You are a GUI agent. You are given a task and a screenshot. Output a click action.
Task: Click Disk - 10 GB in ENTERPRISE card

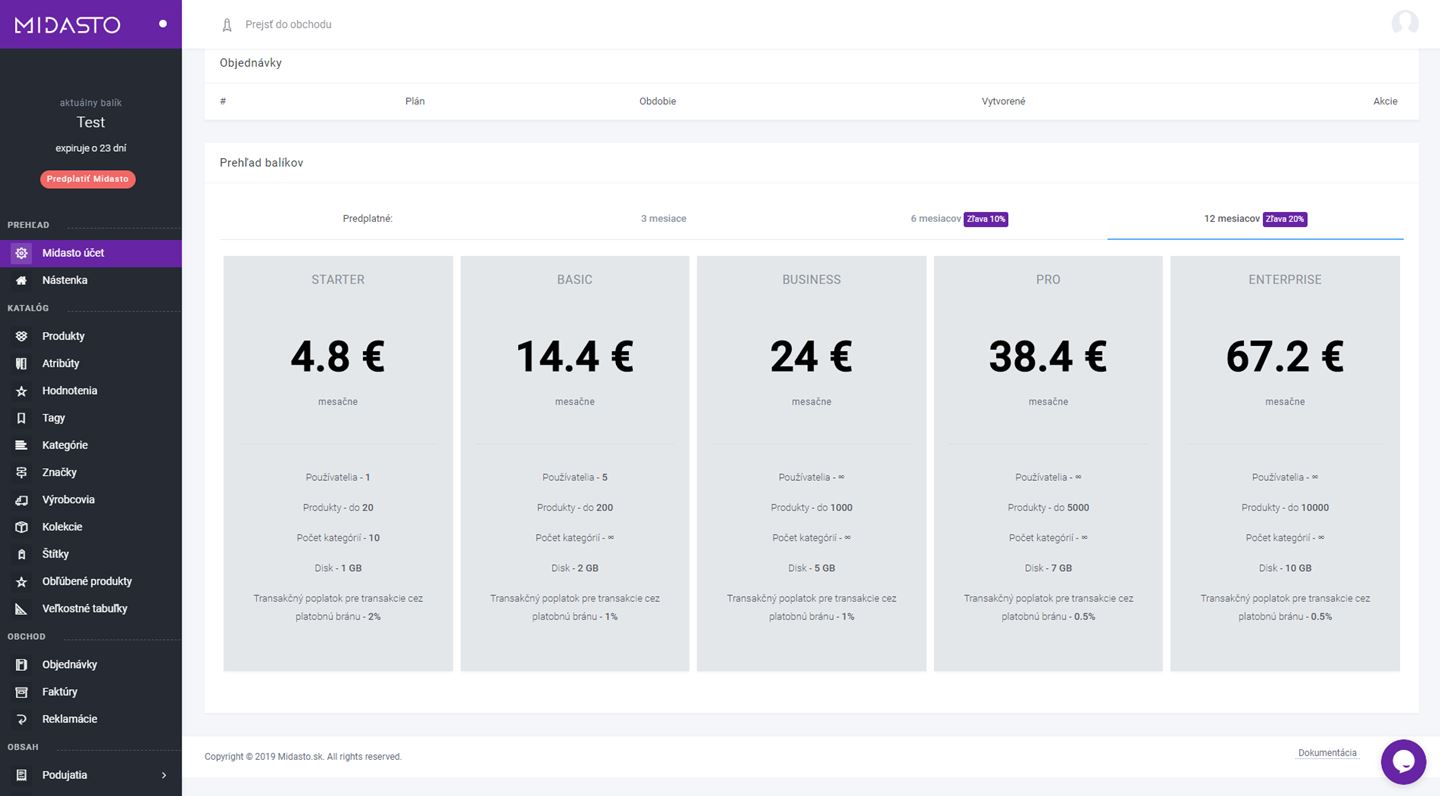coord(1285,568)
